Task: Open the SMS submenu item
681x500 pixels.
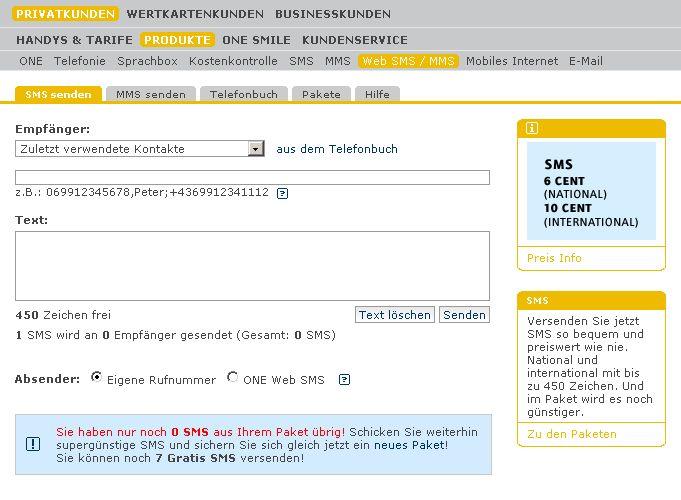Action: click(x=301, y=61)
